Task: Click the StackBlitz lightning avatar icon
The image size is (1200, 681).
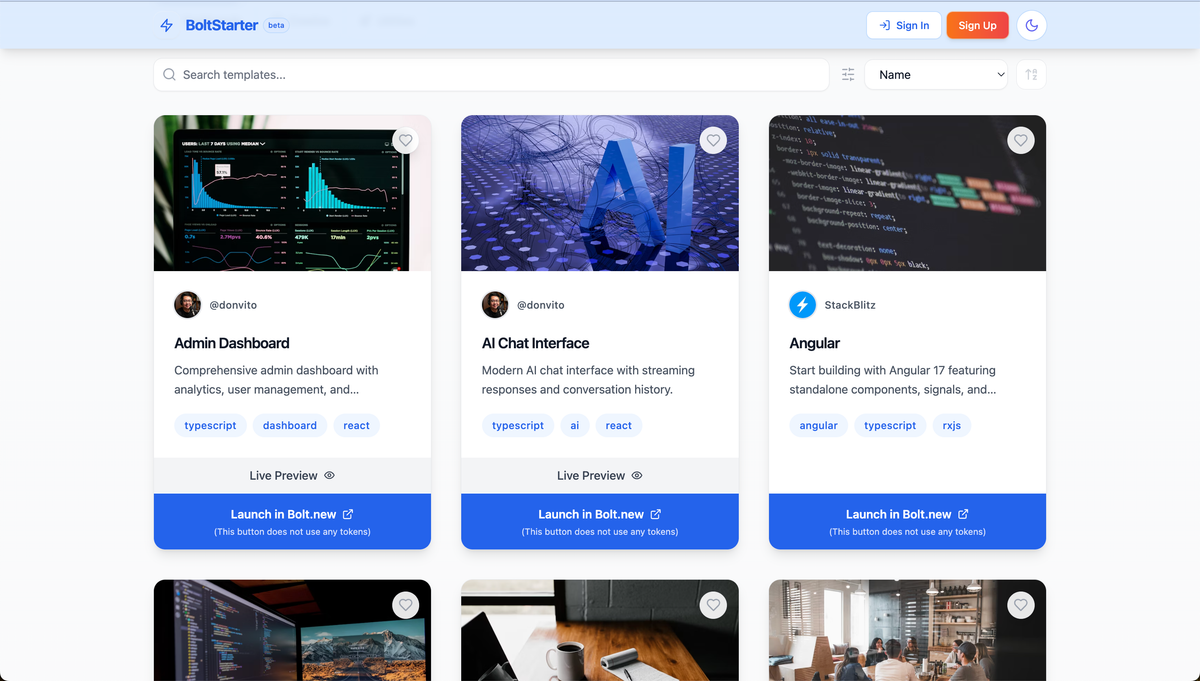Action: click(x=802, y=305)
